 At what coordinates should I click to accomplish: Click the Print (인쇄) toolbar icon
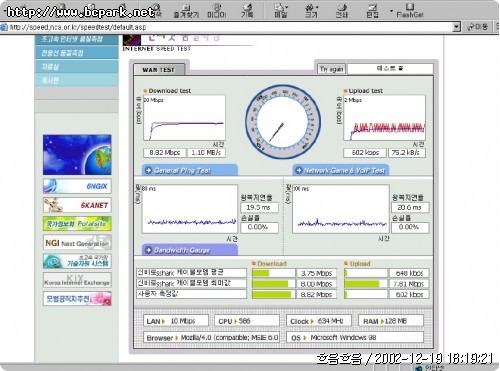pyautogui.click(x=342, y=11)
